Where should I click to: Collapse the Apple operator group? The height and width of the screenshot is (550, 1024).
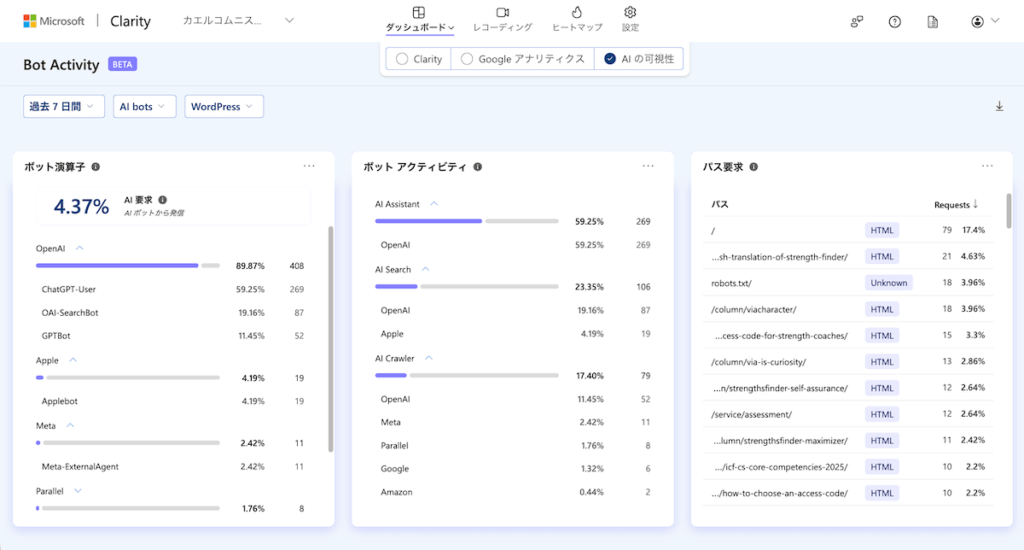[x=73, y=360]
